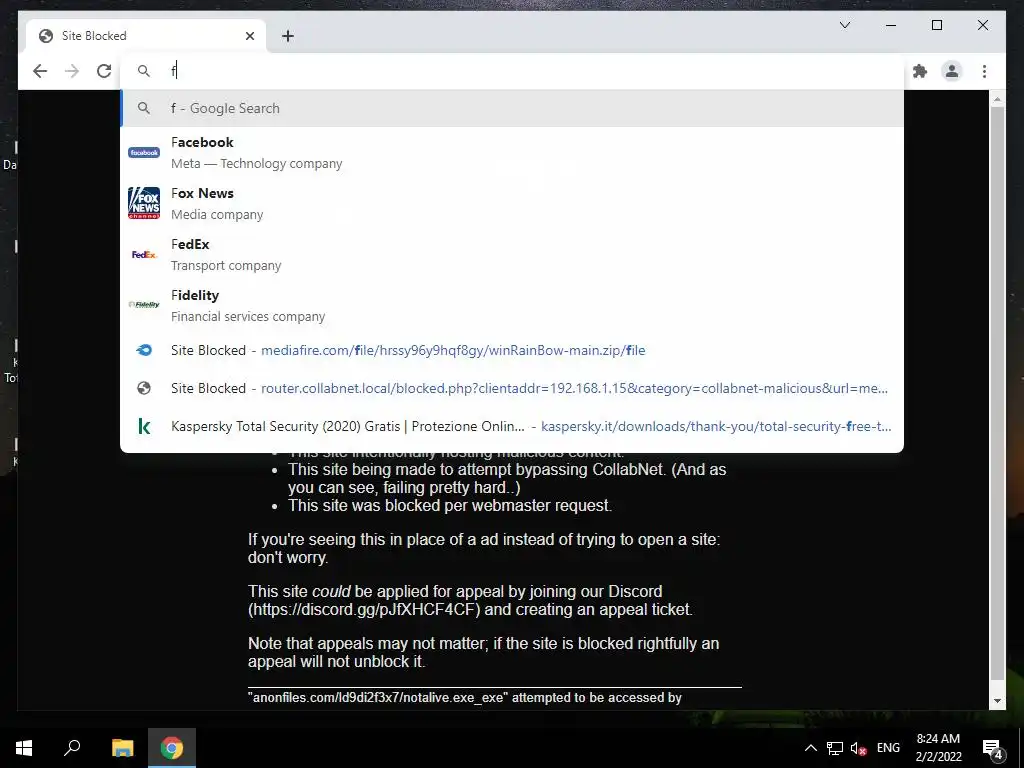Select the 'f - Google Search' suggestion
Viewport: 1024px width, 768px height.
512,108
